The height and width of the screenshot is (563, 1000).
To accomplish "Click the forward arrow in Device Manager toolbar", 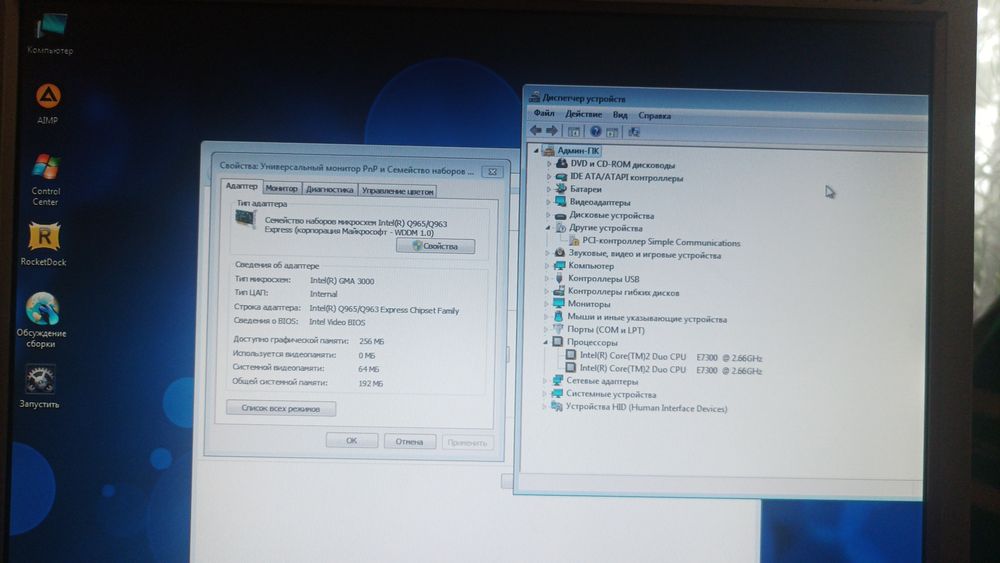I will click(x=552, y=131).
